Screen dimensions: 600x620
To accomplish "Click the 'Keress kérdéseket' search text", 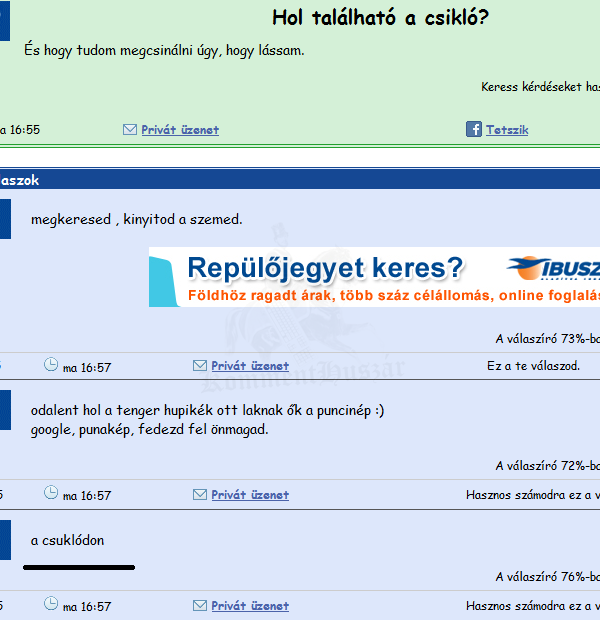I will point(540,86).
